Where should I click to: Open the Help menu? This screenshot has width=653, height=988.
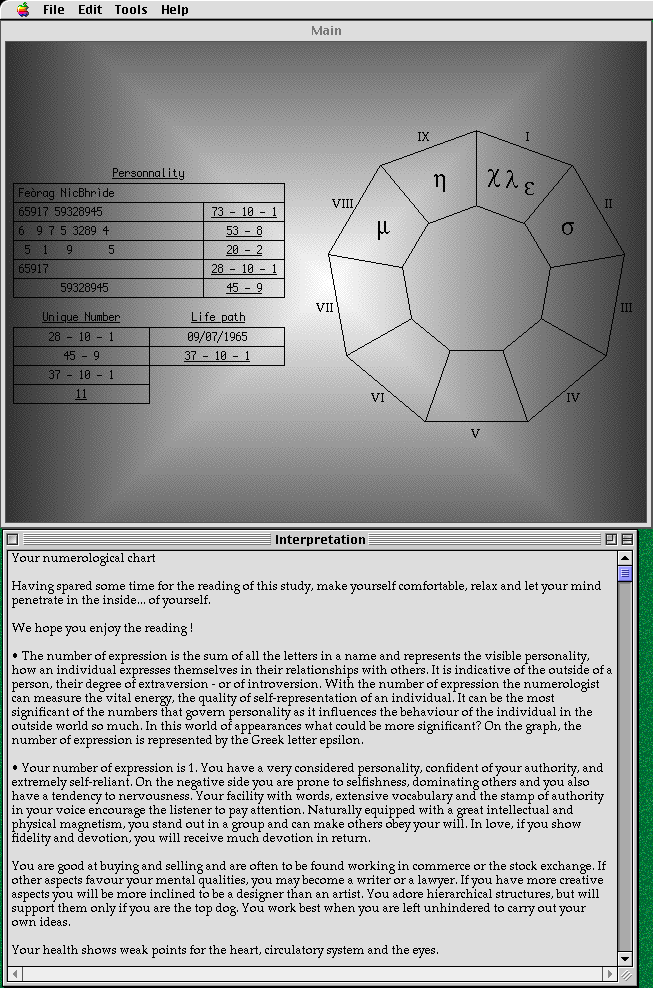(175, 9)
